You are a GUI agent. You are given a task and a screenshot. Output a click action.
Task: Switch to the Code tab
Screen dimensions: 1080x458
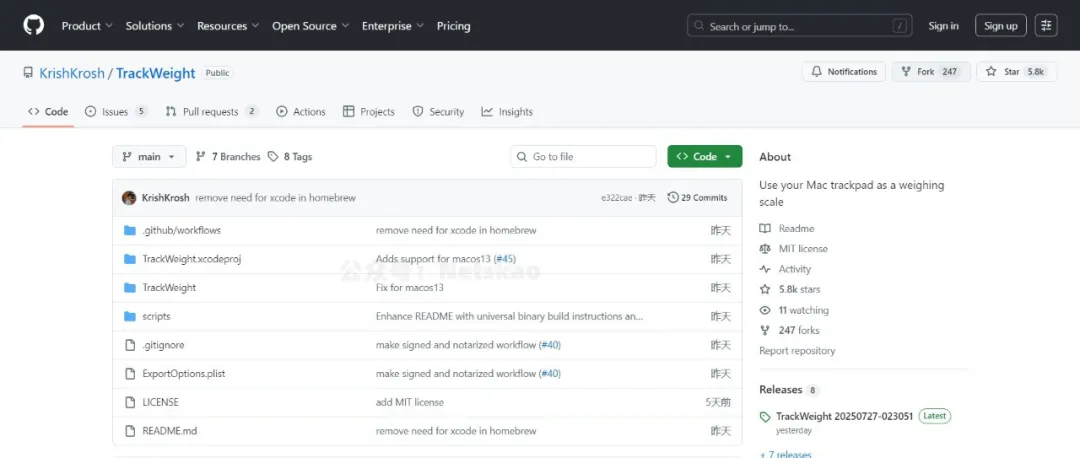pos(48,112)
